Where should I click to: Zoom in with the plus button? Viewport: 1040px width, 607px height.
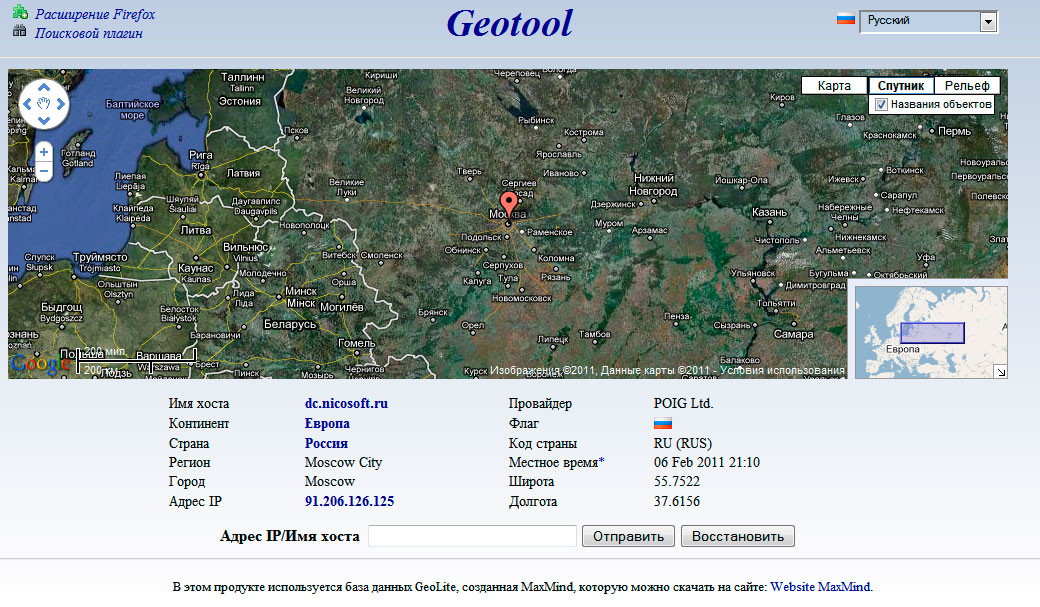tap(44, 152)
